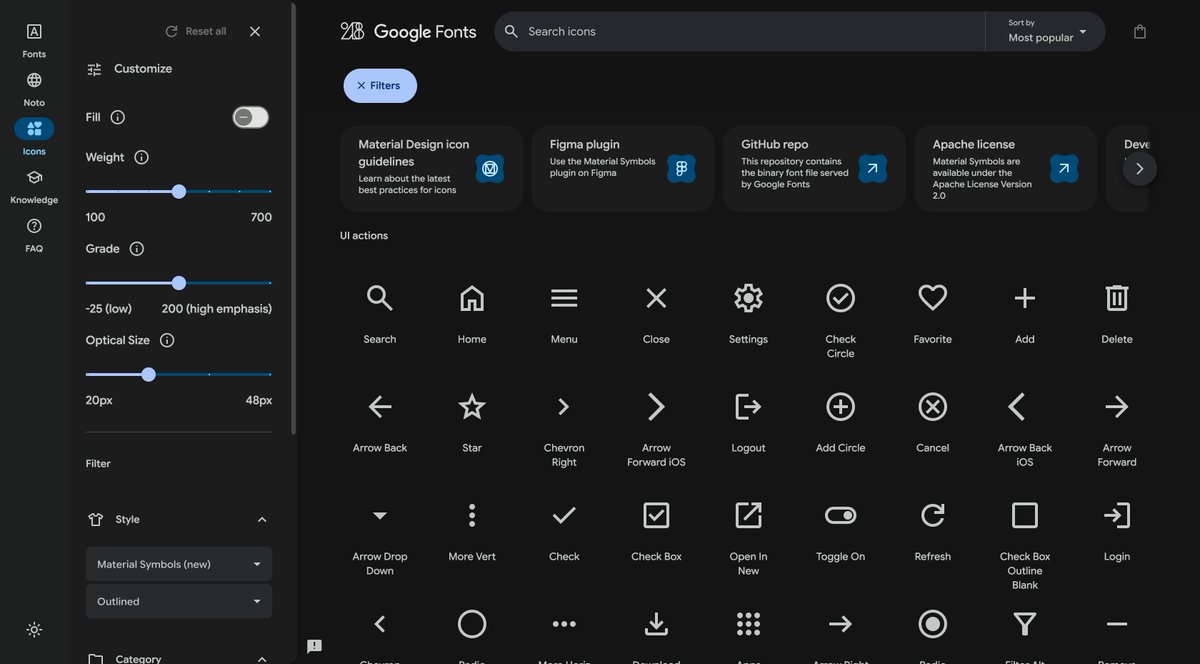Select the Add plus icon
This screenshot has height=664, width=1200.
coord(1025,298)
